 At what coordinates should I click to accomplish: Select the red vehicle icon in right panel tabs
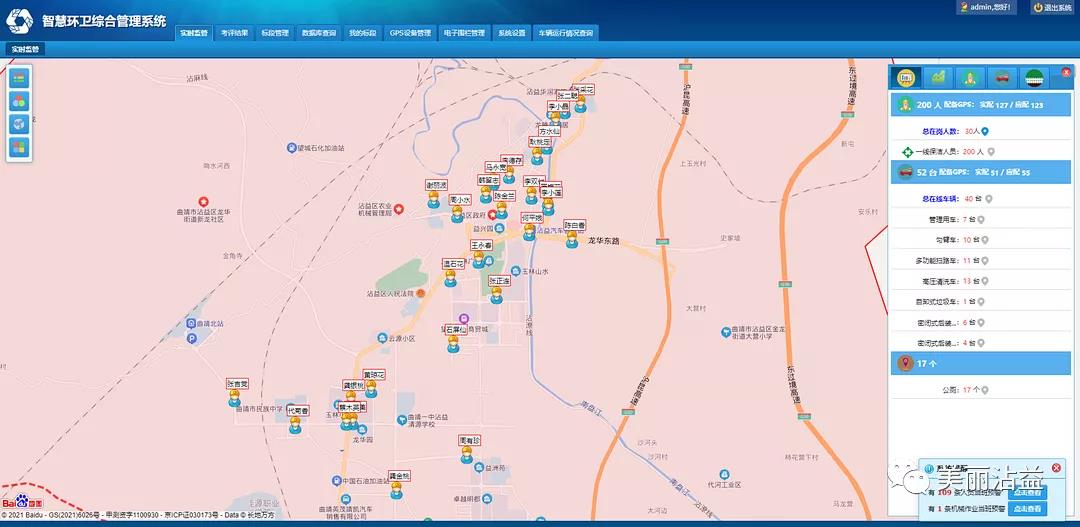[x=1001, y=77]
